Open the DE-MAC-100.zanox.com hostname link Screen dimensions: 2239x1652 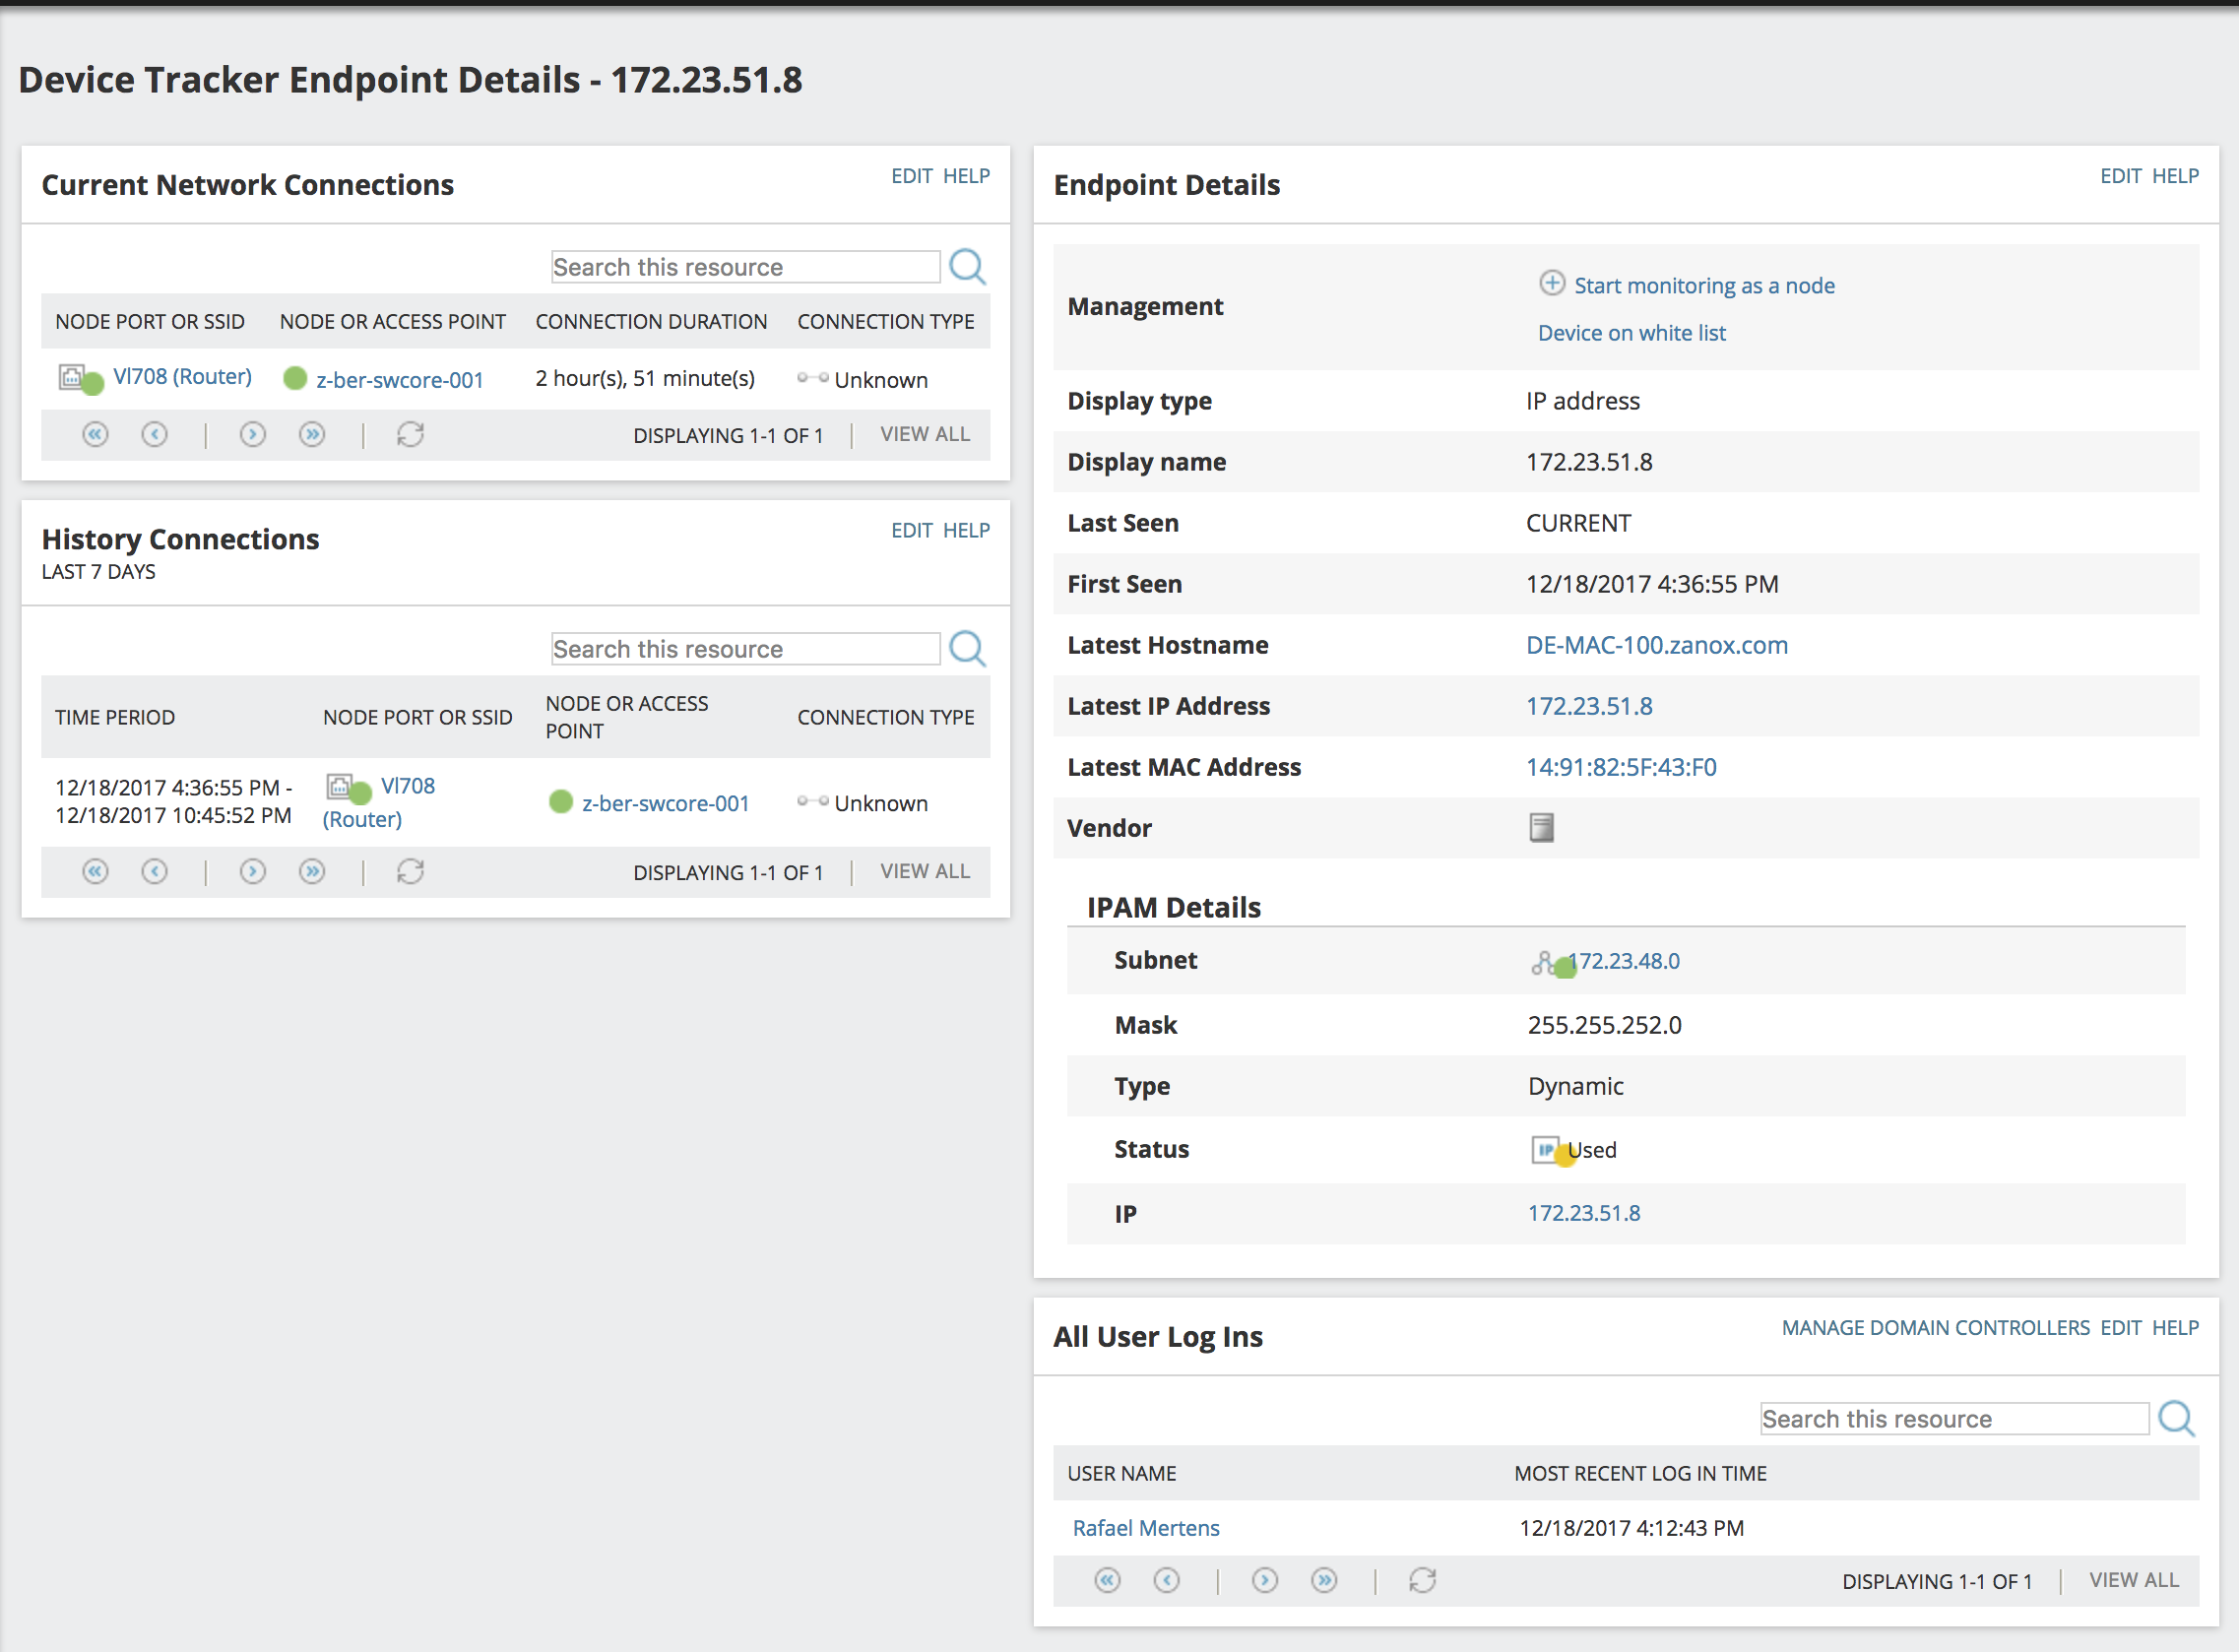click(1656, 645)
